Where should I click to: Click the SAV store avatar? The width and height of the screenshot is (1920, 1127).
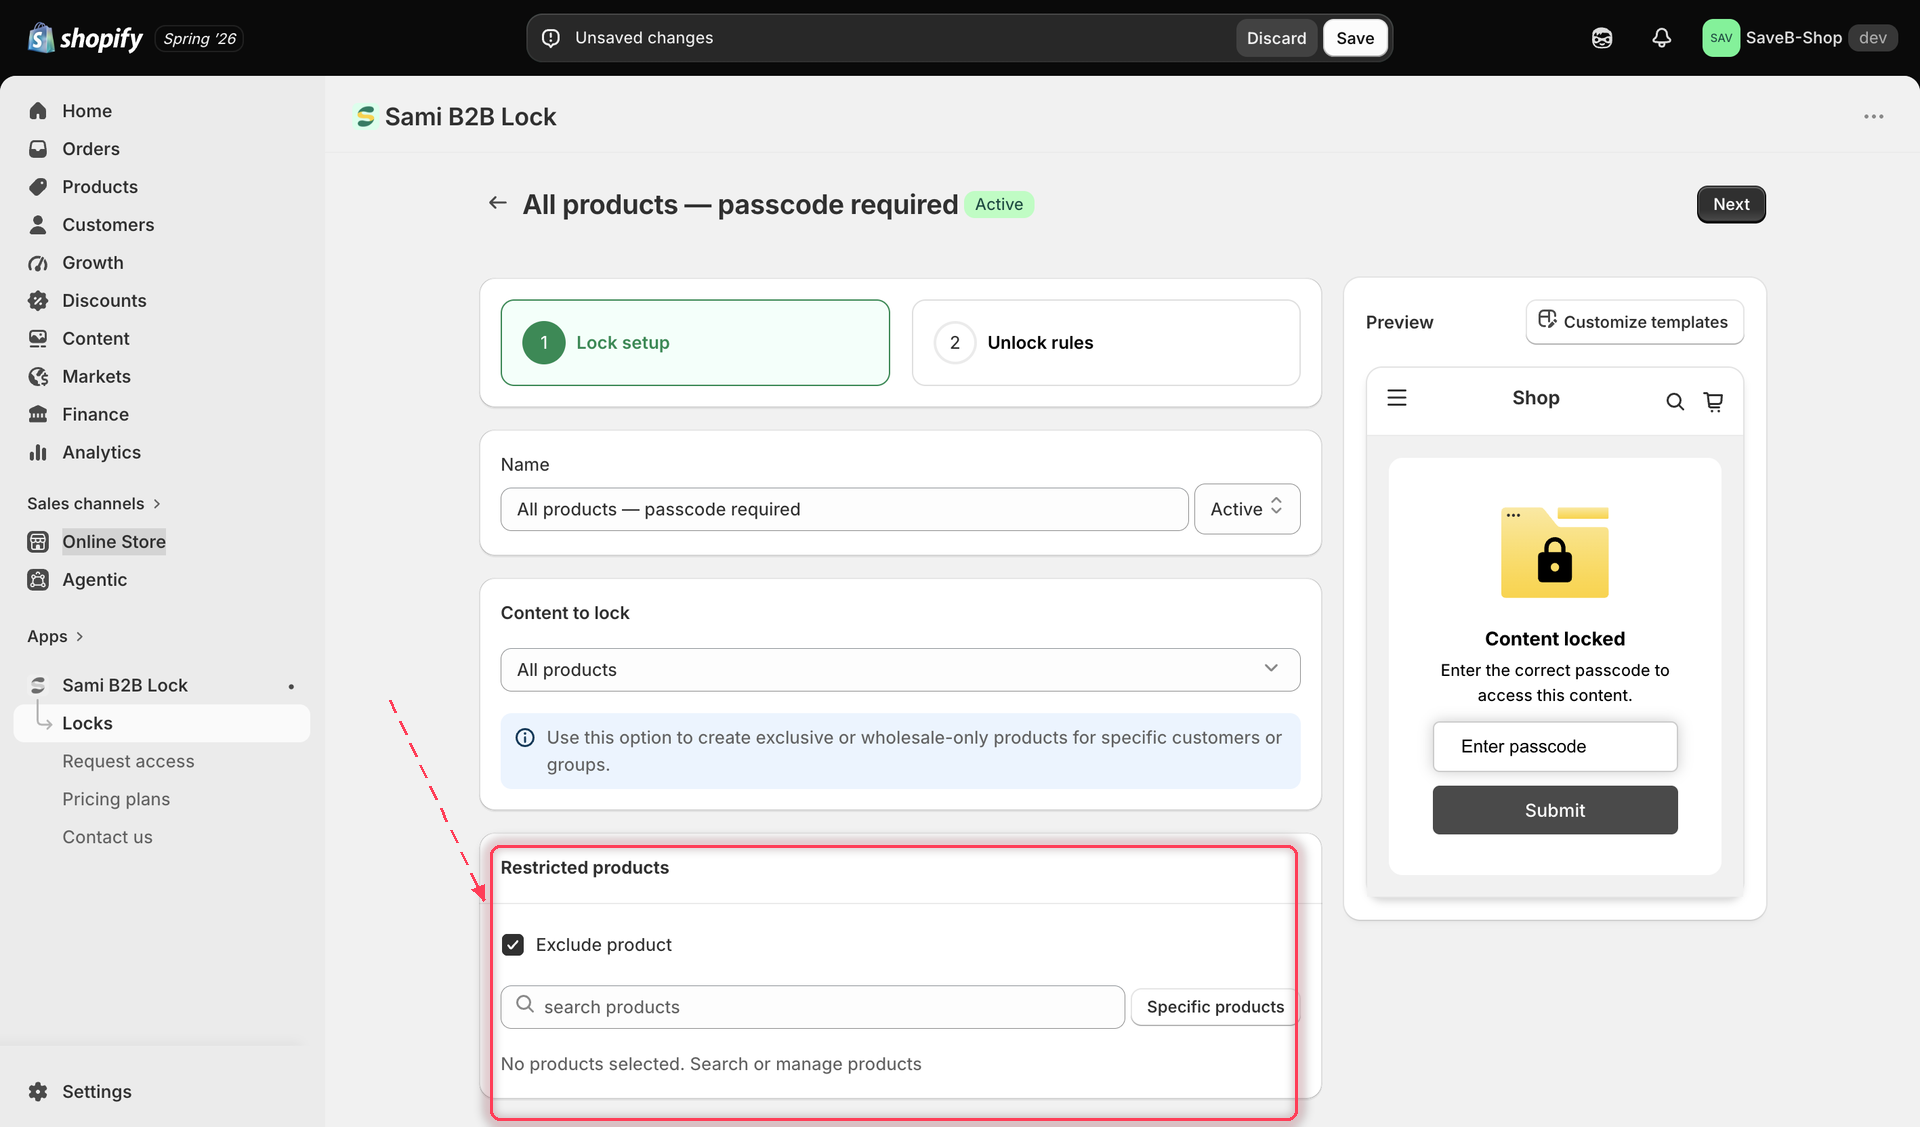pyautogui.click(x=1721, y=38)
